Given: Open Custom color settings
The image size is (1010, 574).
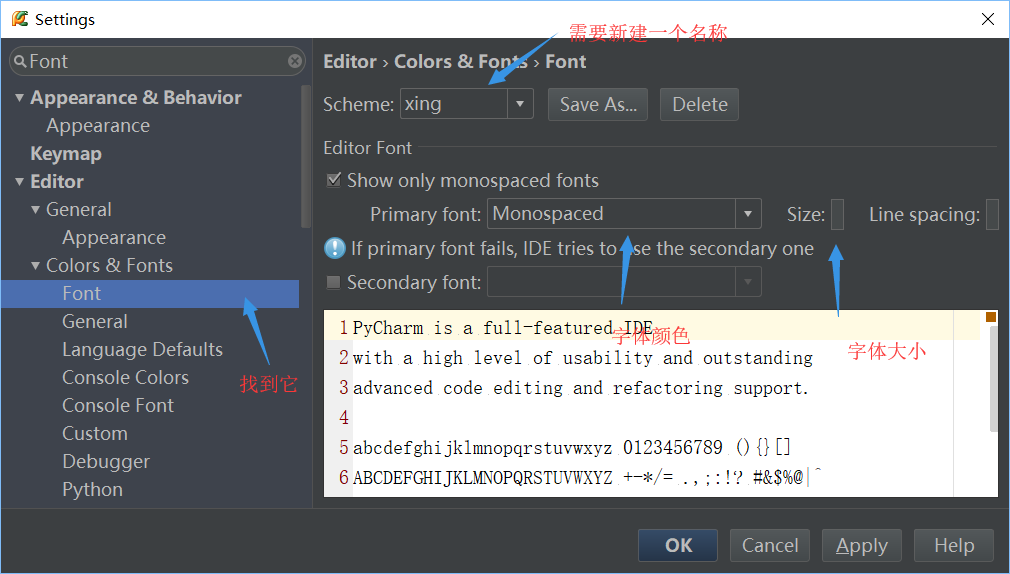Looking at the screenshot, I should [x=95, y=434].
